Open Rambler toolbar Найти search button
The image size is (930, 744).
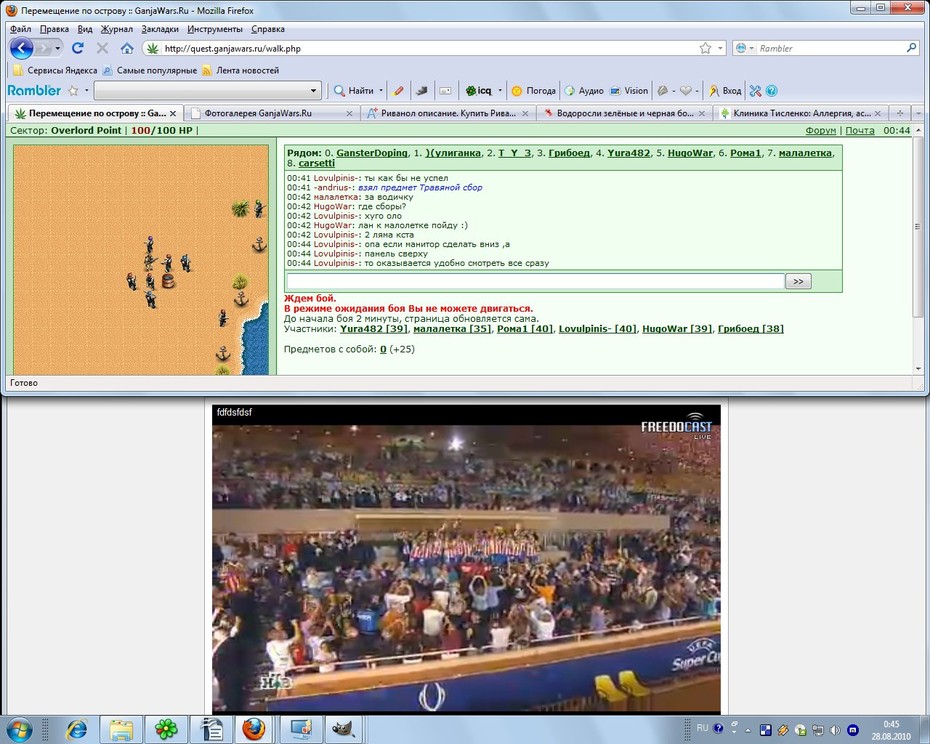[x=354, y=91]
